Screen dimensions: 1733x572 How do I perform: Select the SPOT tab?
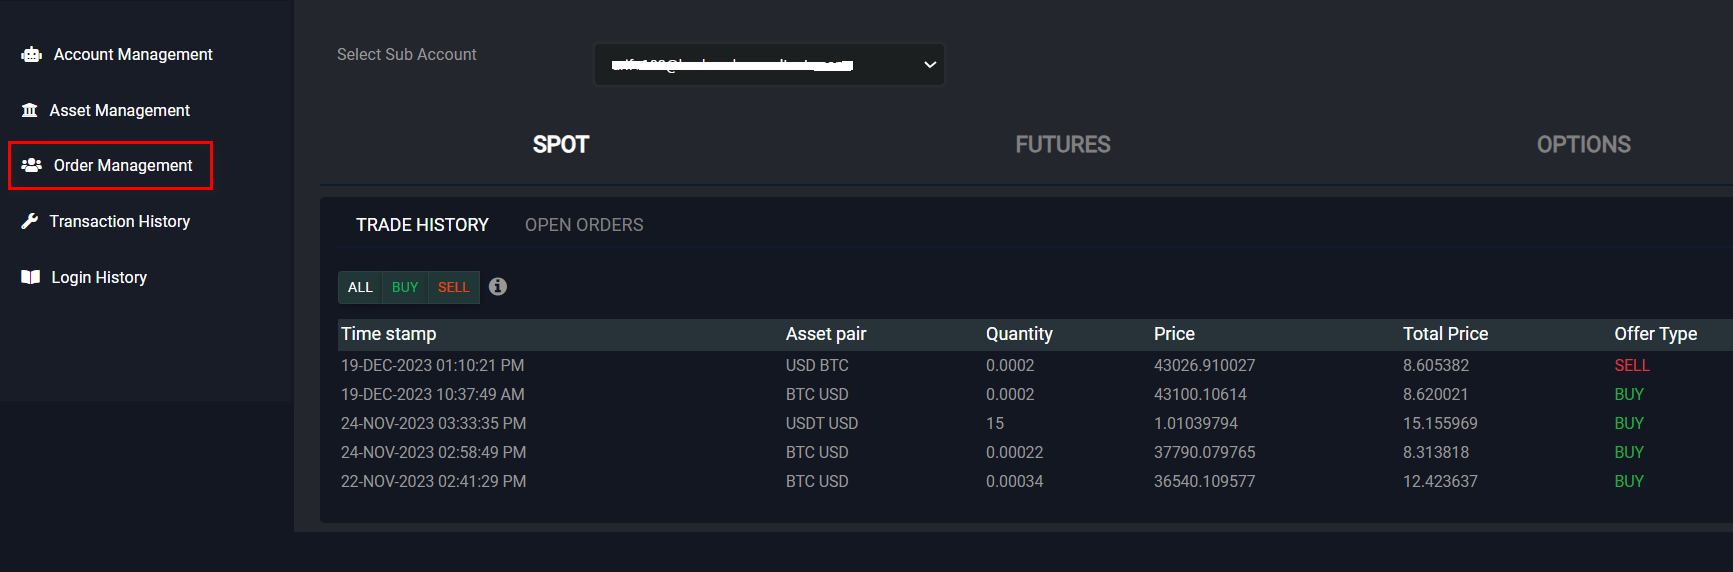561,145
